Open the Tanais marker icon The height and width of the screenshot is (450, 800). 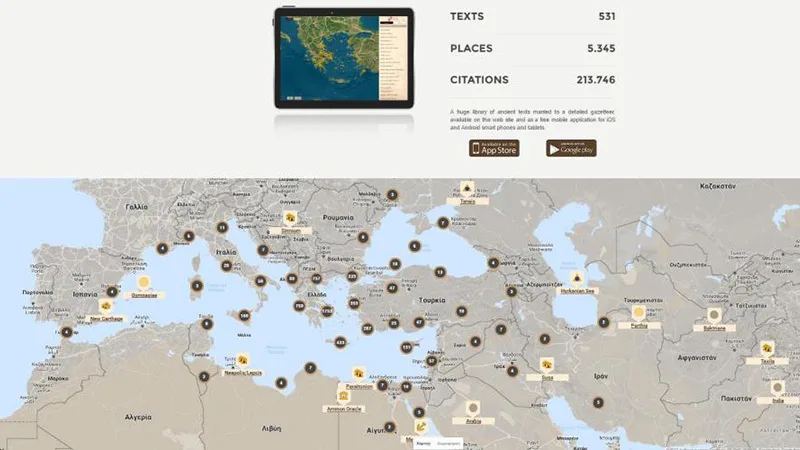pos(467,188)
